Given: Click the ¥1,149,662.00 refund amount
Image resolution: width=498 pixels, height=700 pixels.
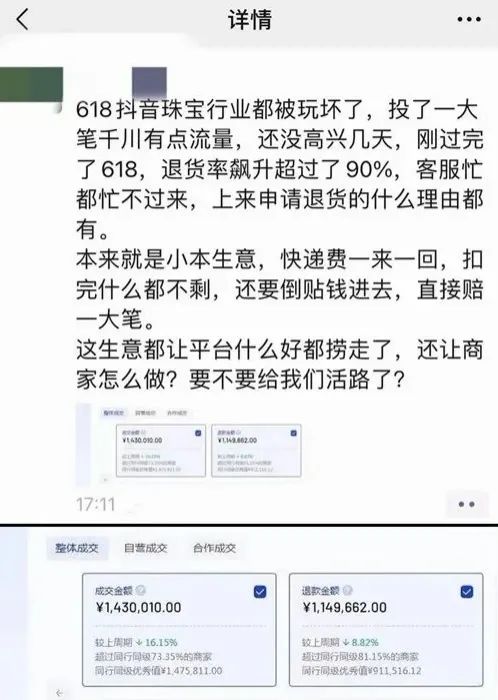Looking at the screenshot, I should click(x=344, y=607).
